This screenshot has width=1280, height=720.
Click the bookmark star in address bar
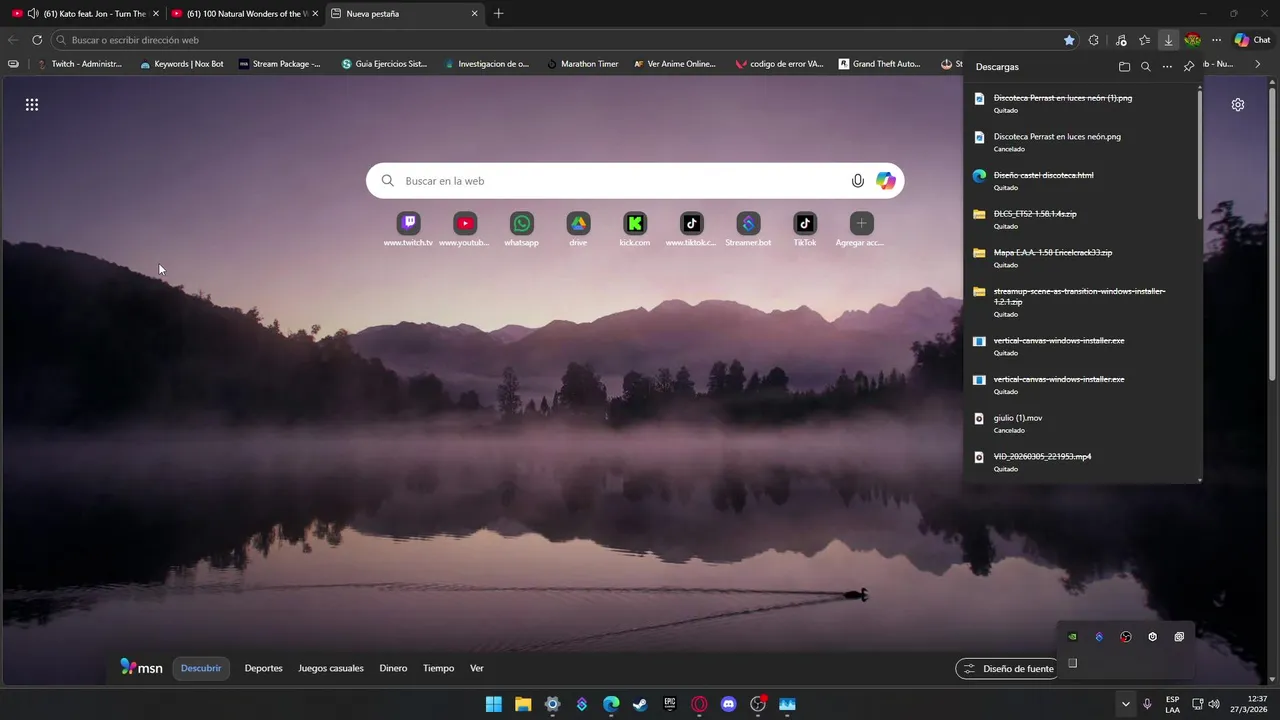[x=1069, y=40]
